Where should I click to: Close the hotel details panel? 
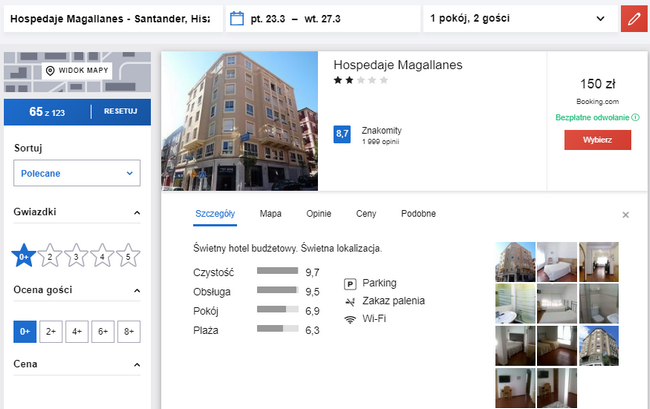626,215
